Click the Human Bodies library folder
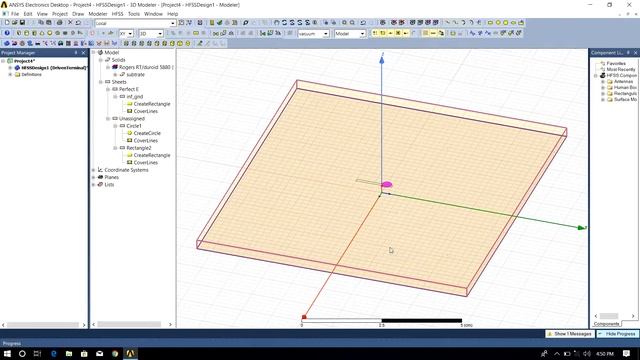 tap(625, 87)
